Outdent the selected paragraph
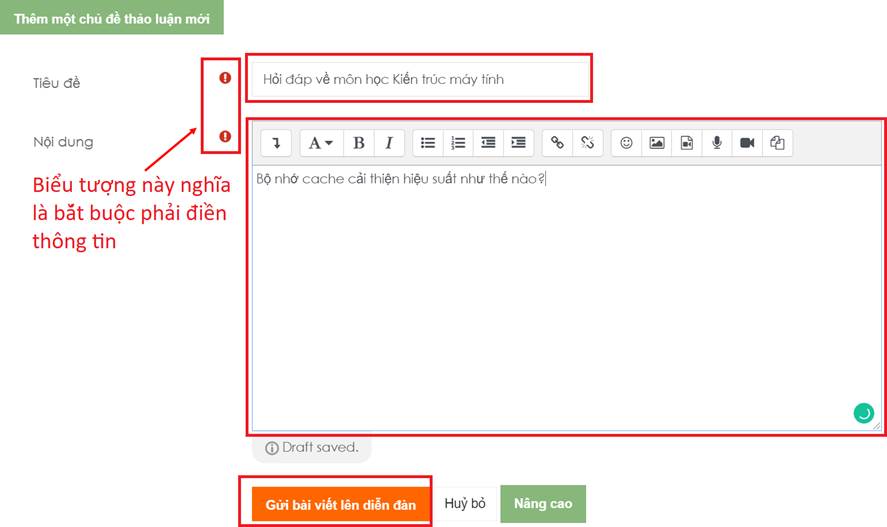 pos(488,142)
